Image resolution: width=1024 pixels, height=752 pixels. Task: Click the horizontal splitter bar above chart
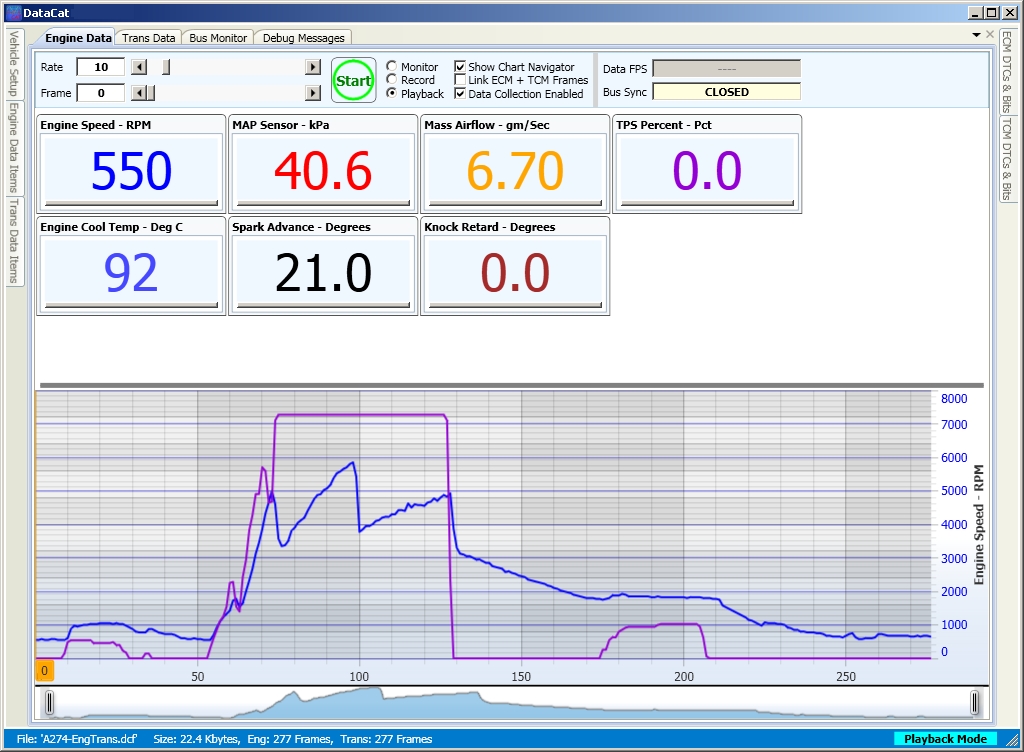pos(512,385)
